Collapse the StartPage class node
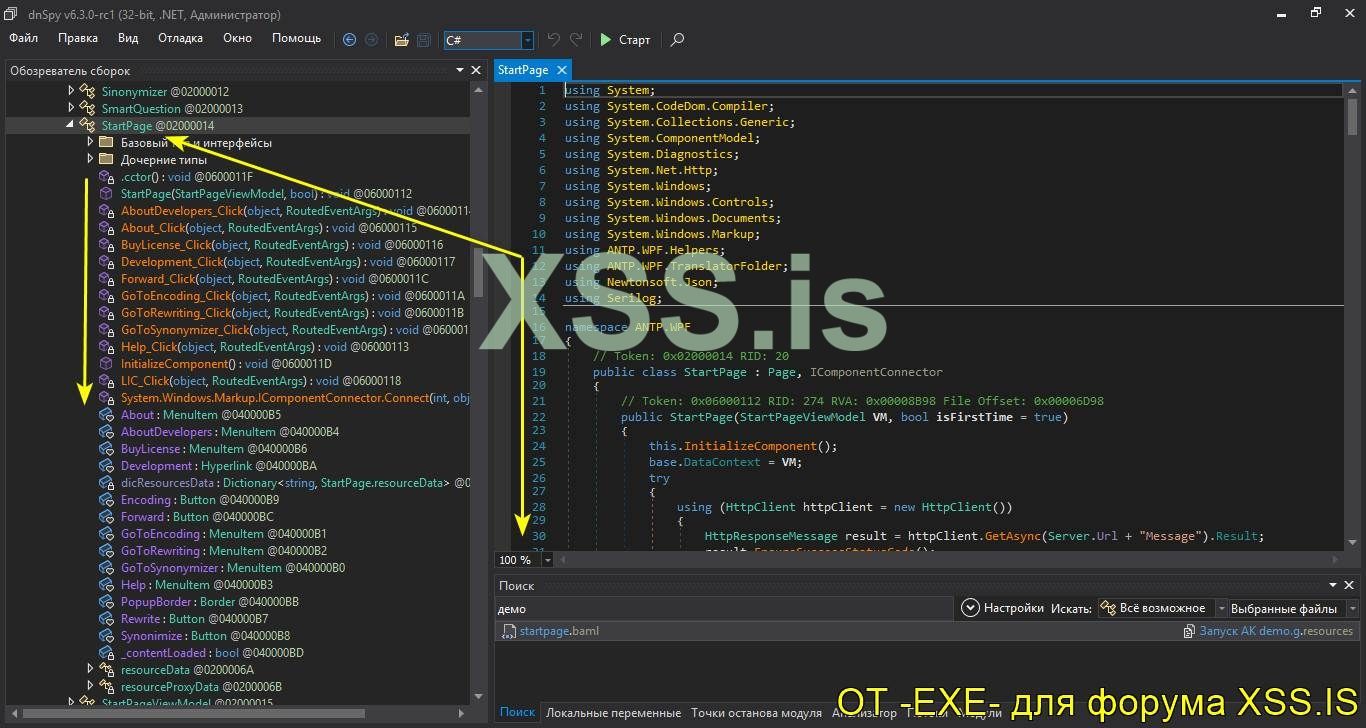The image size is (1366, 728). pyautogui.click(x=71, y=125)
